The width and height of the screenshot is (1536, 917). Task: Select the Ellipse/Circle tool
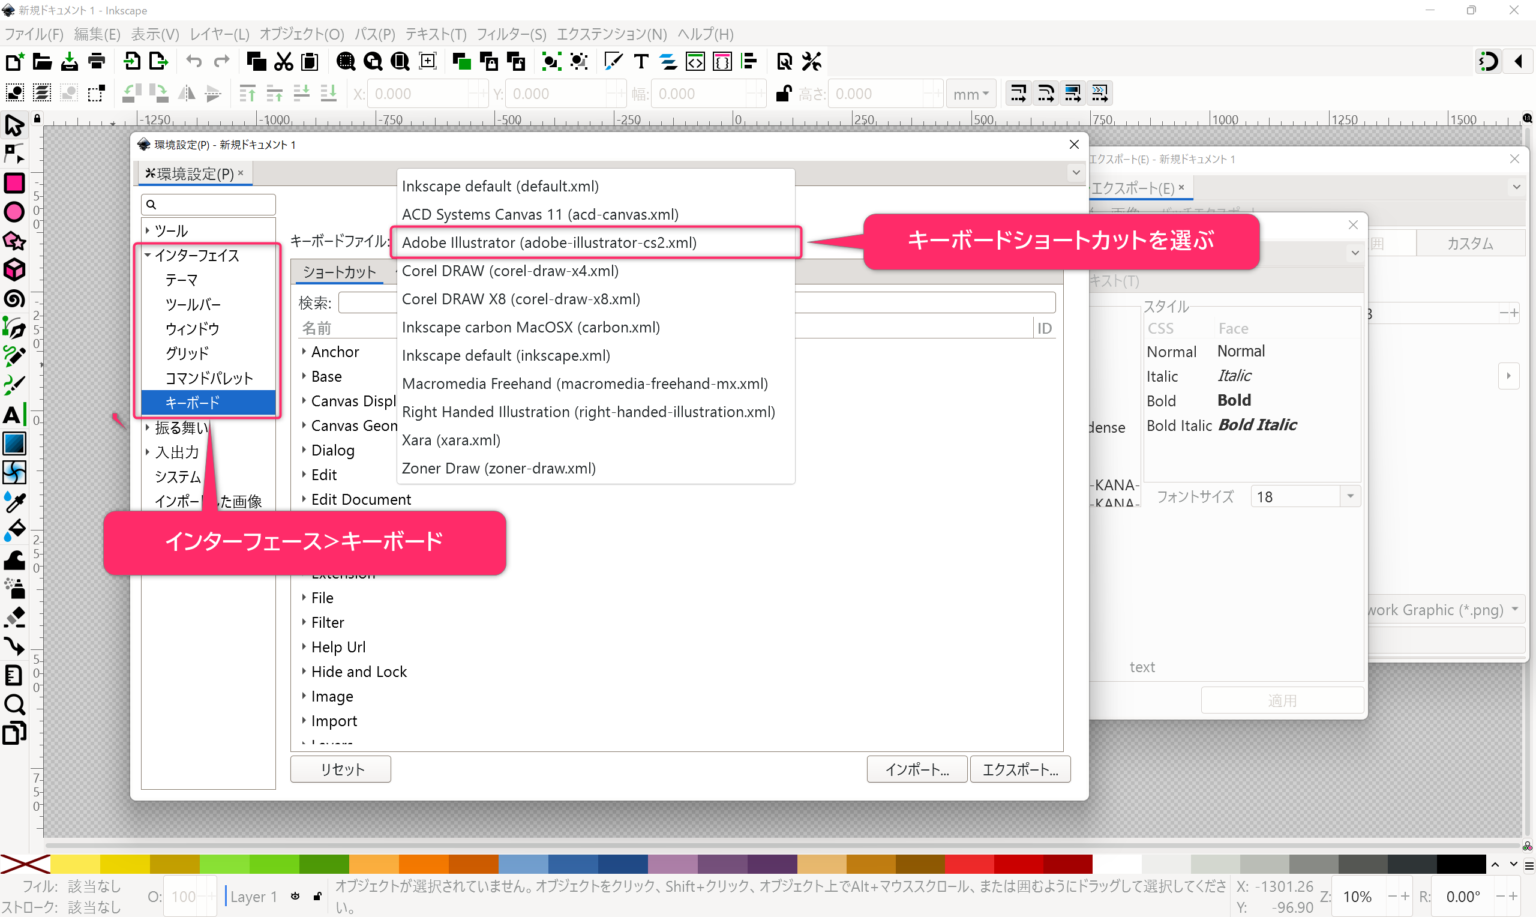(x=15, y=212)
